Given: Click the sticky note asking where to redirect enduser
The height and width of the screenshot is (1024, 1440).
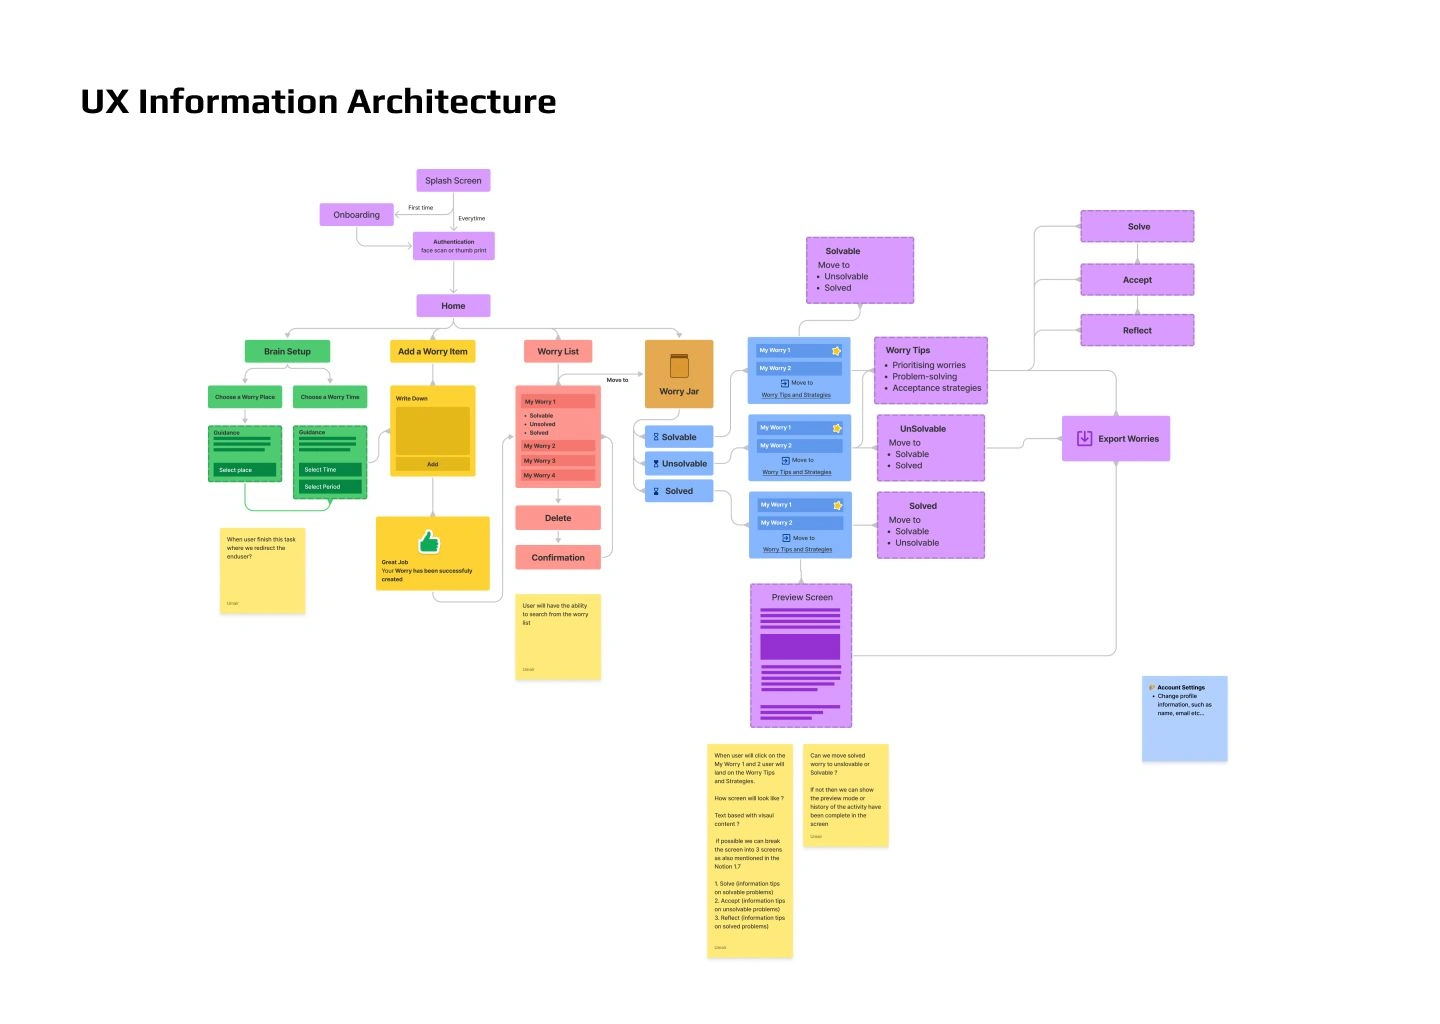Looking at the screenshot, I should click(x=262, y=571).
